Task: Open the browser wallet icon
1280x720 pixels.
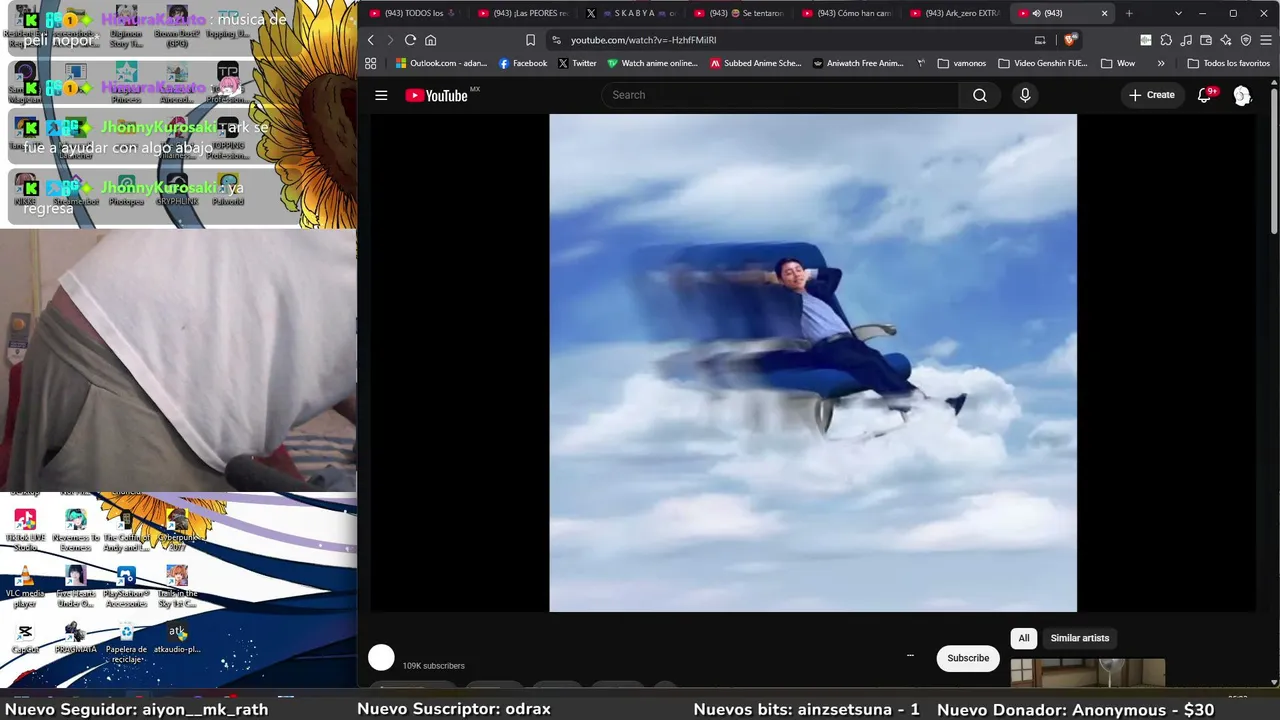Action: pyautogui.click(x=1206, y=40)
